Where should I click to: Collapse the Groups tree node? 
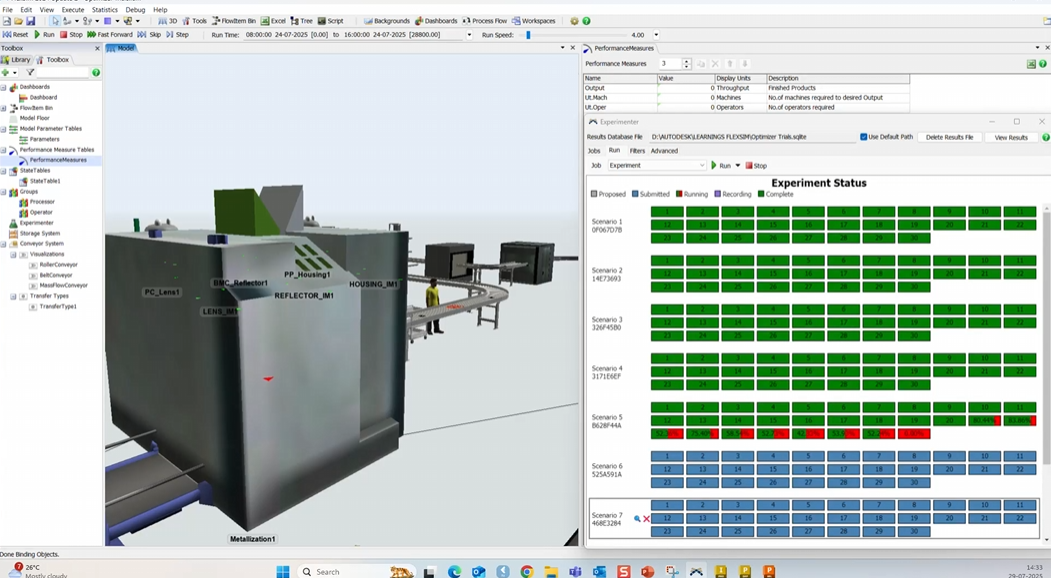(4, 192)
